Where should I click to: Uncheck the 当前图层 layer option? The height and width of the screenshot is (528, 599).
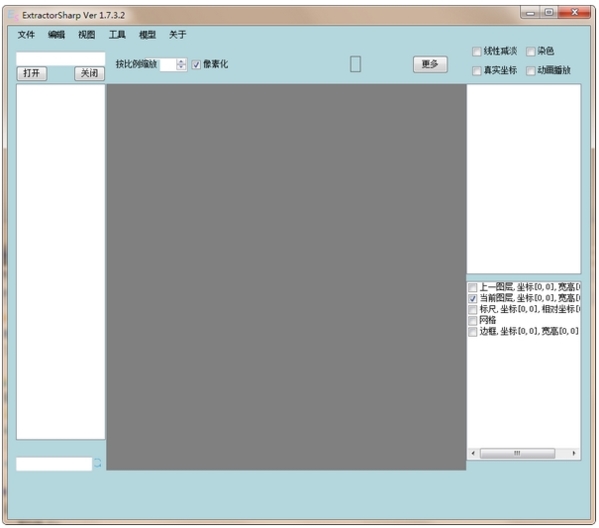473,298
